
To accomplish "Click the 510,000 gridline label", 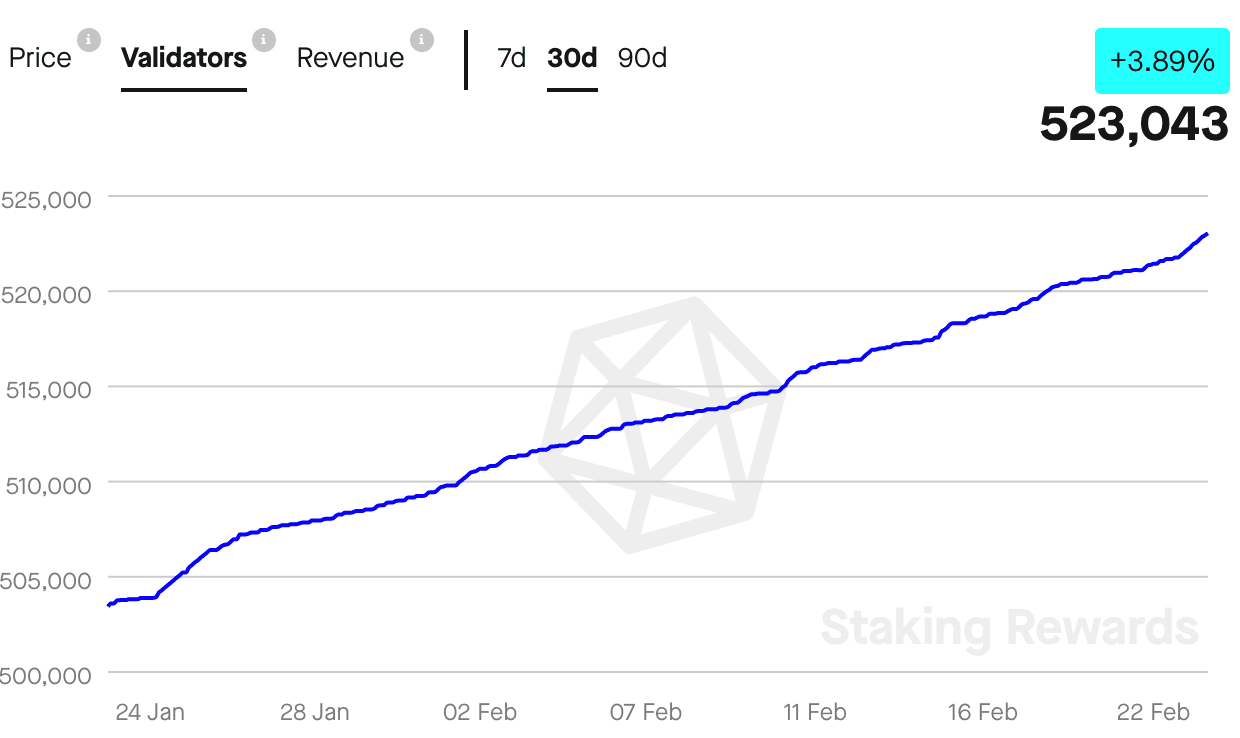I will 46,484.
